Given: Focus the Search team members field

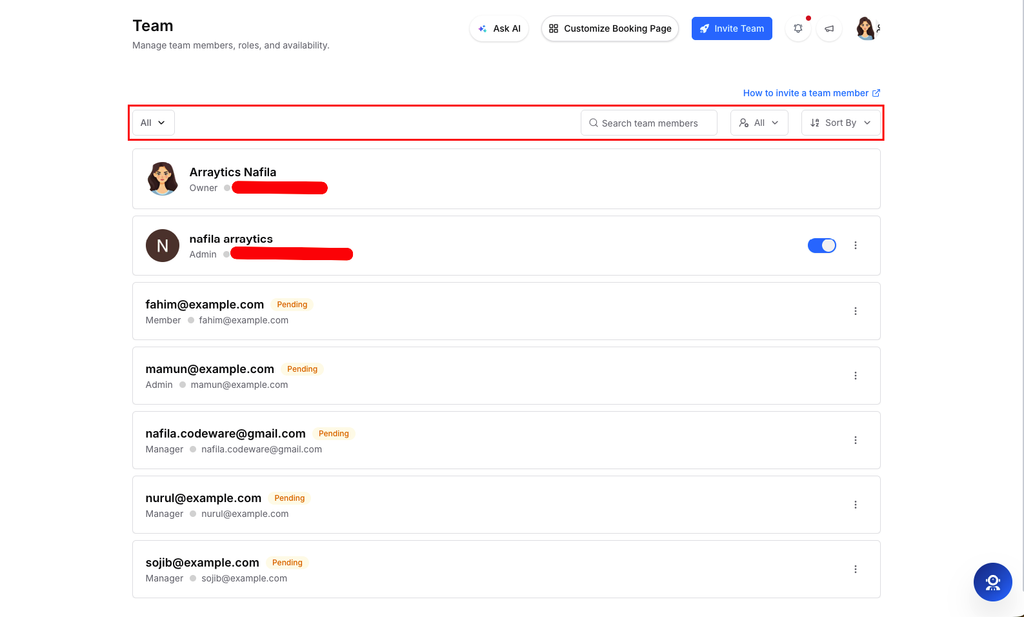Looking at the screenshot, I should point(648,123).
